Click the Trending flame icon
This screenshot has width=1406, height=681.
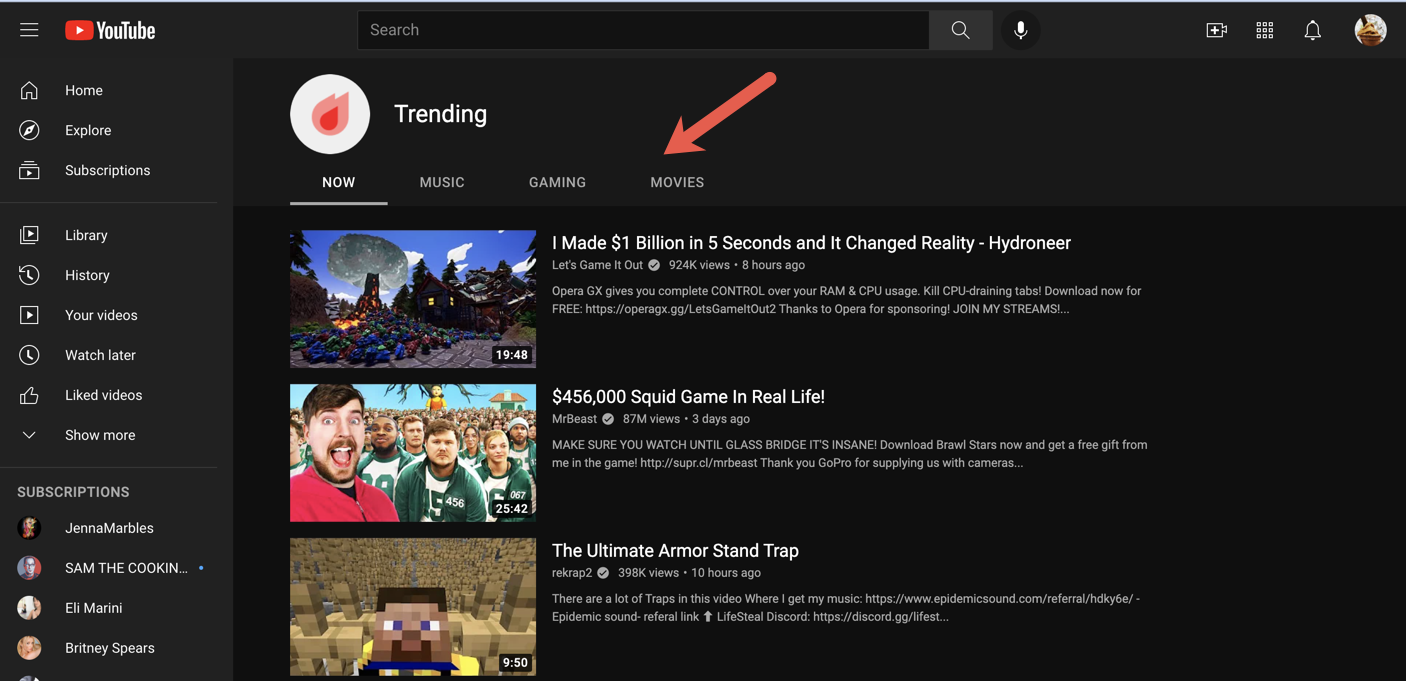[330, 113]
